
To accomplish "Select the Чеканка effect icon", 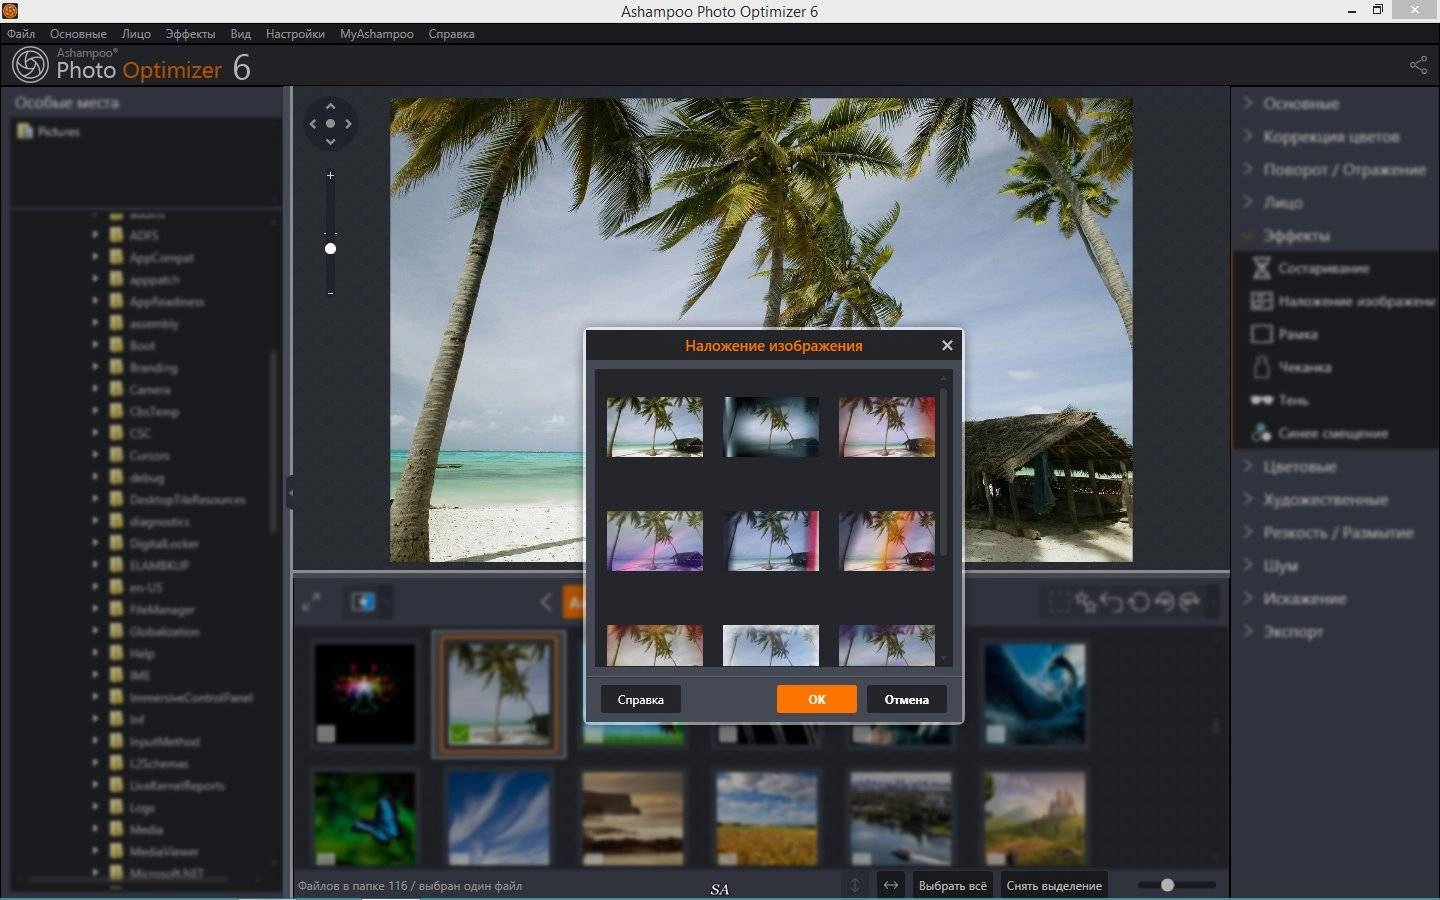I will 1261,367.
